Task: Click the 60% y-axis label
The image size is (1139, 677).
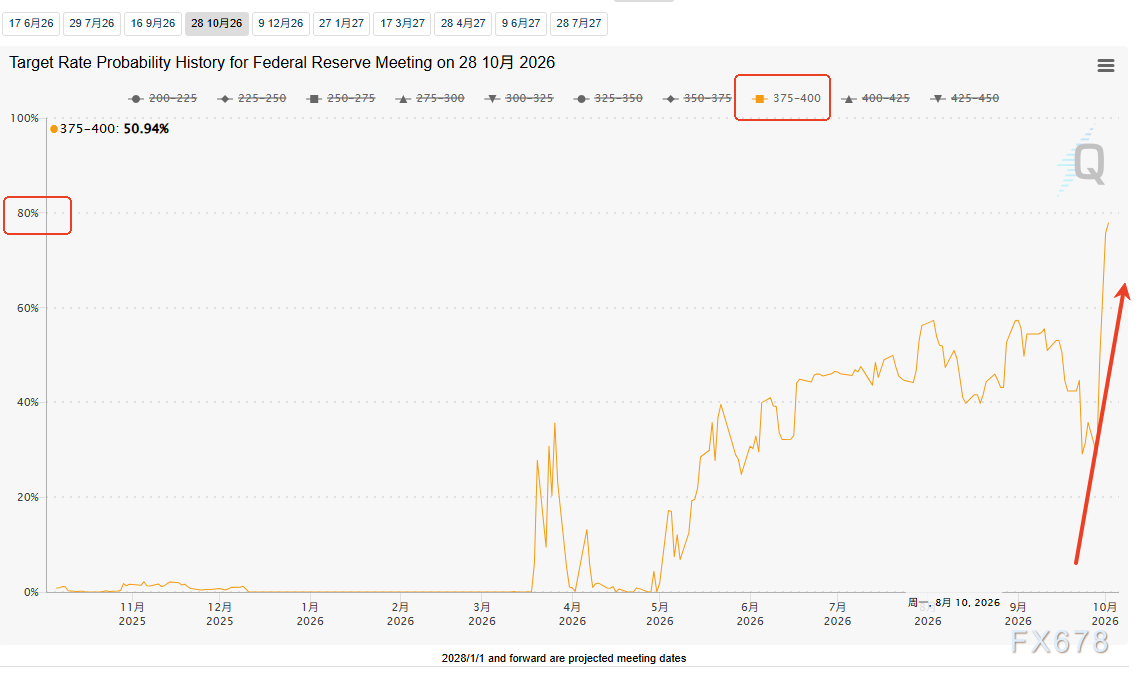Action: [x=28, y=308]
